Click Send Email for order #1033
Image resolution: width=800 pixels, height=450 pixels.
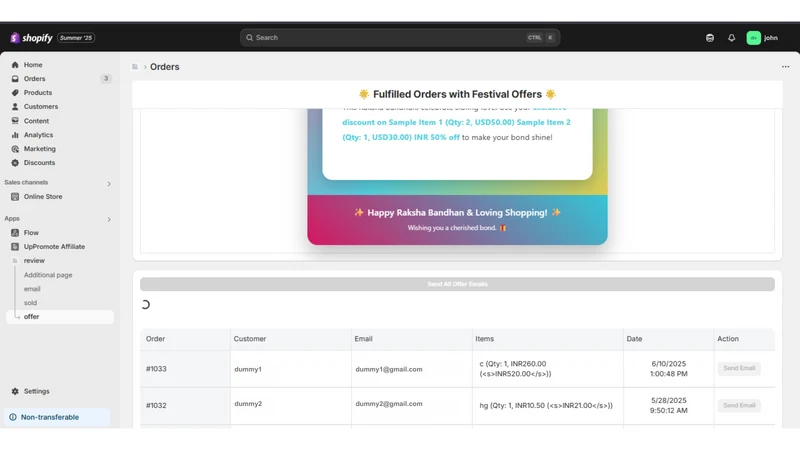tap(739, 368)
